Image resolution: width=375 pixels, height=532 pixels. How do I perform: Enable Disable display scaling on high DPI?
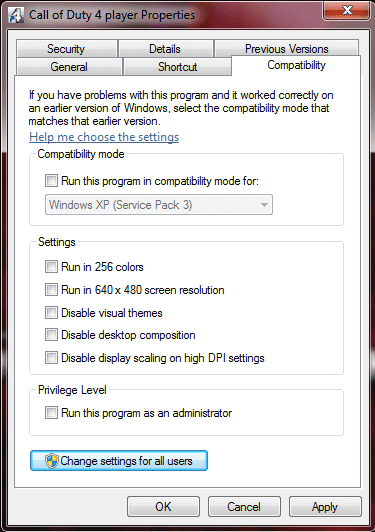tap(51, 358)
